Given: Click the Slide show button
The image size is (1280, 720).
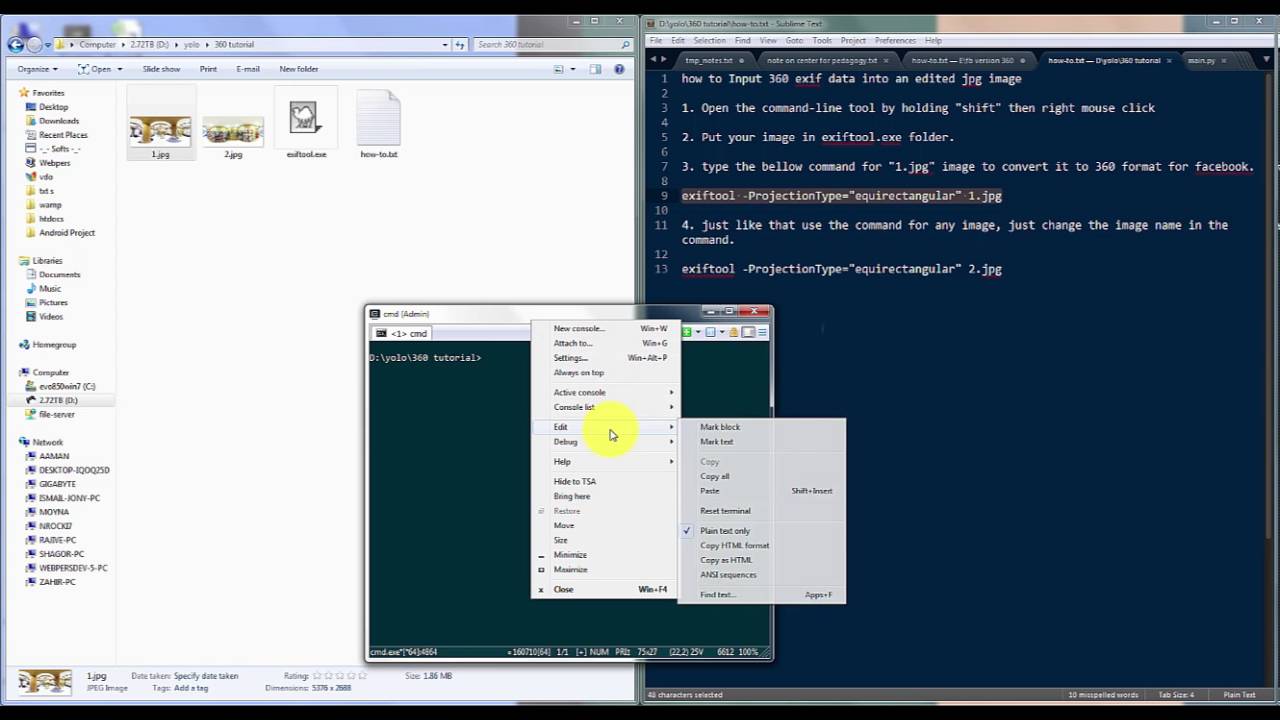Looking at the screenshot, I should [161, 69].
